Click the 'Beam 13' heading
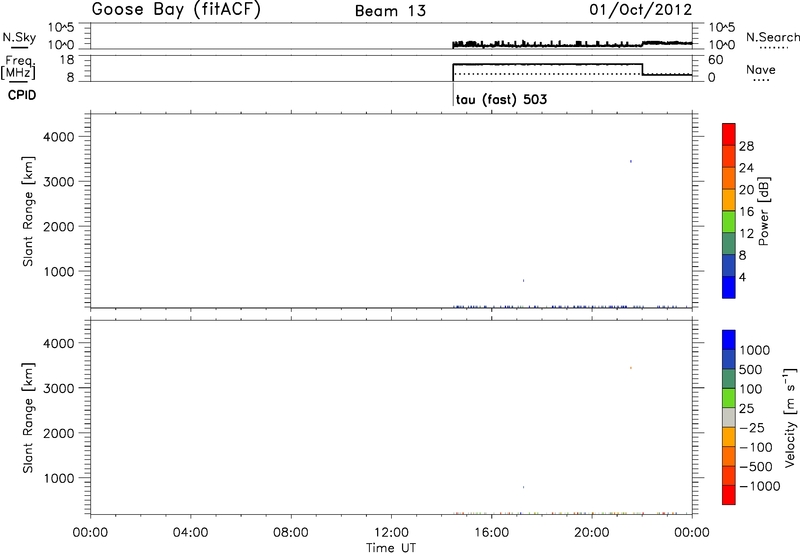 coord(390,11)
